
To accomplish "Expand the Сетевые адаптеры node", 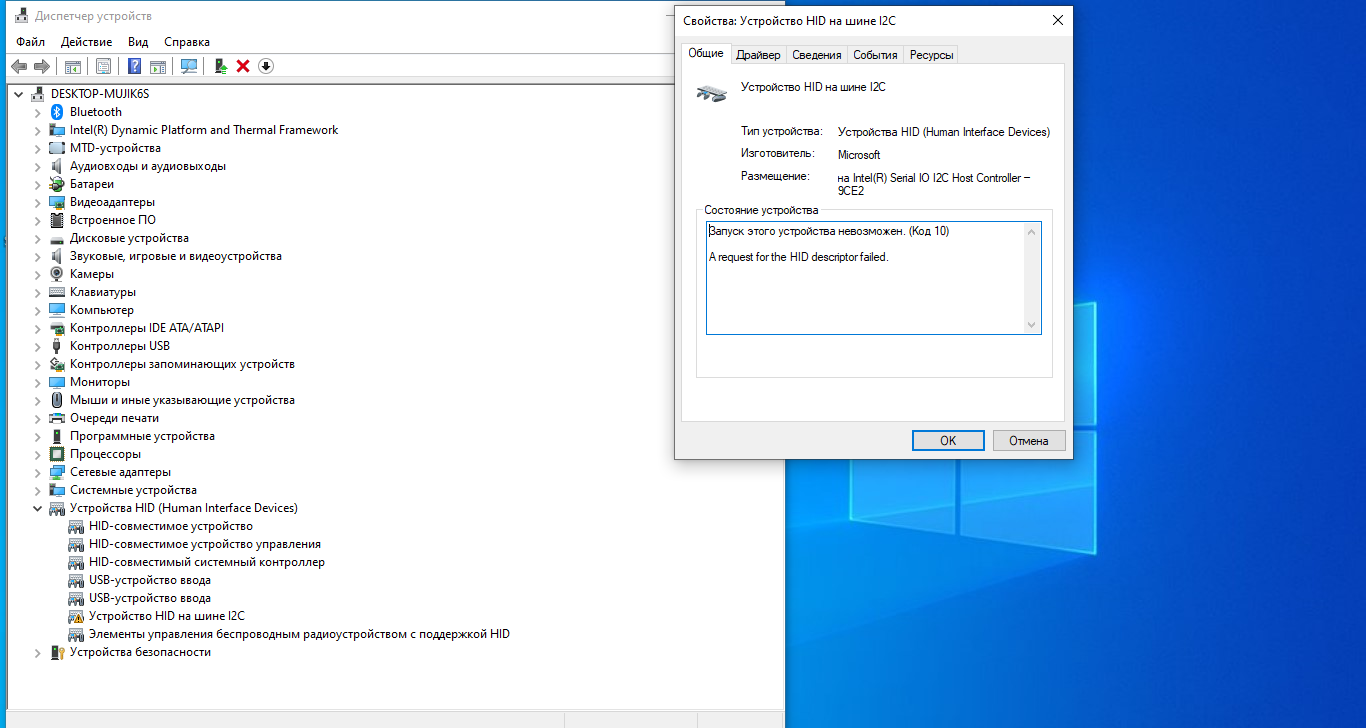I will click(37, 472).
